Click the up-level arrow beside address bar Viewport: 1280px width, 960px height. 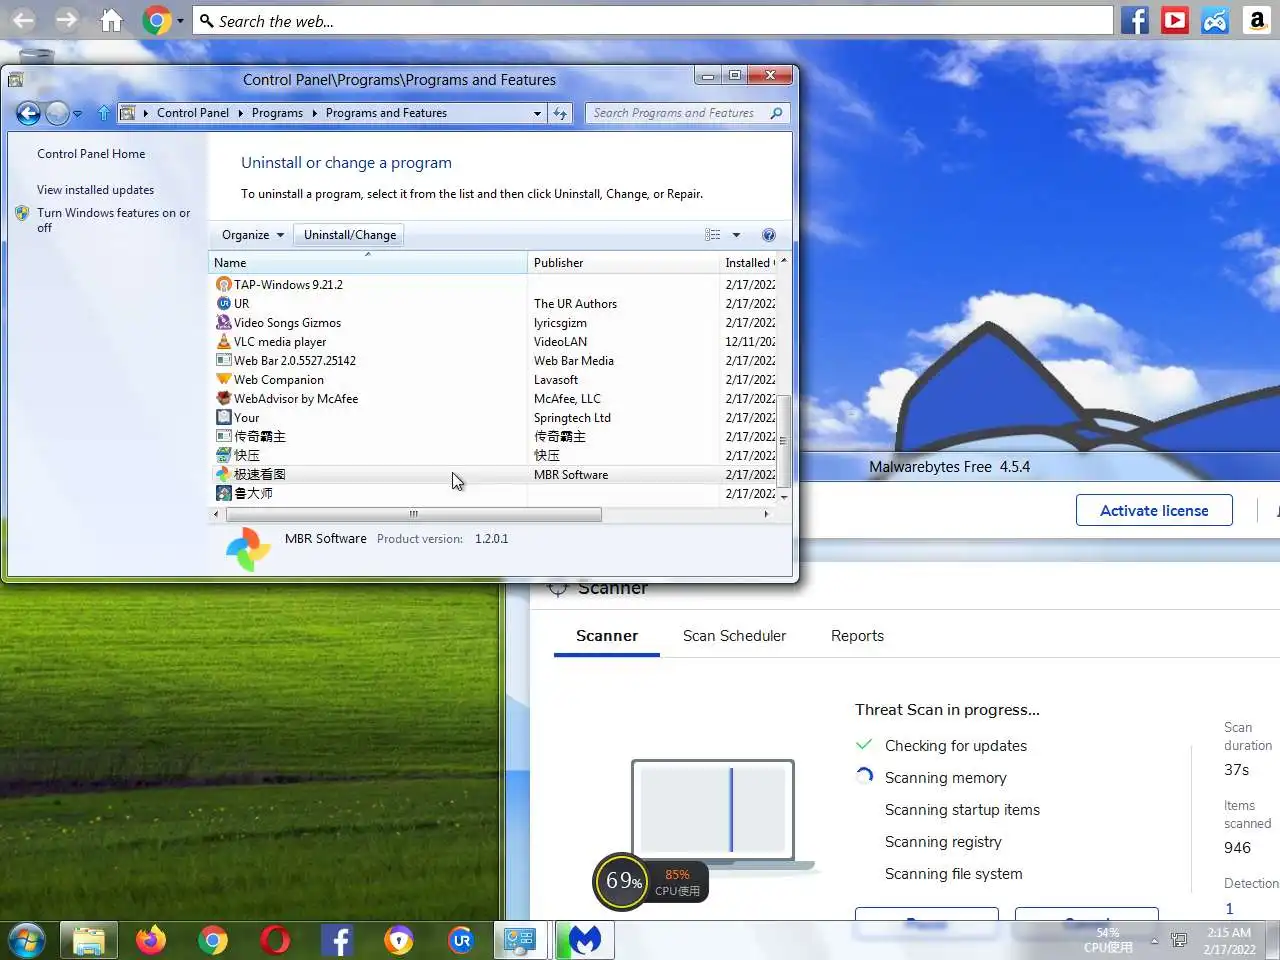(x=104, y=113)
